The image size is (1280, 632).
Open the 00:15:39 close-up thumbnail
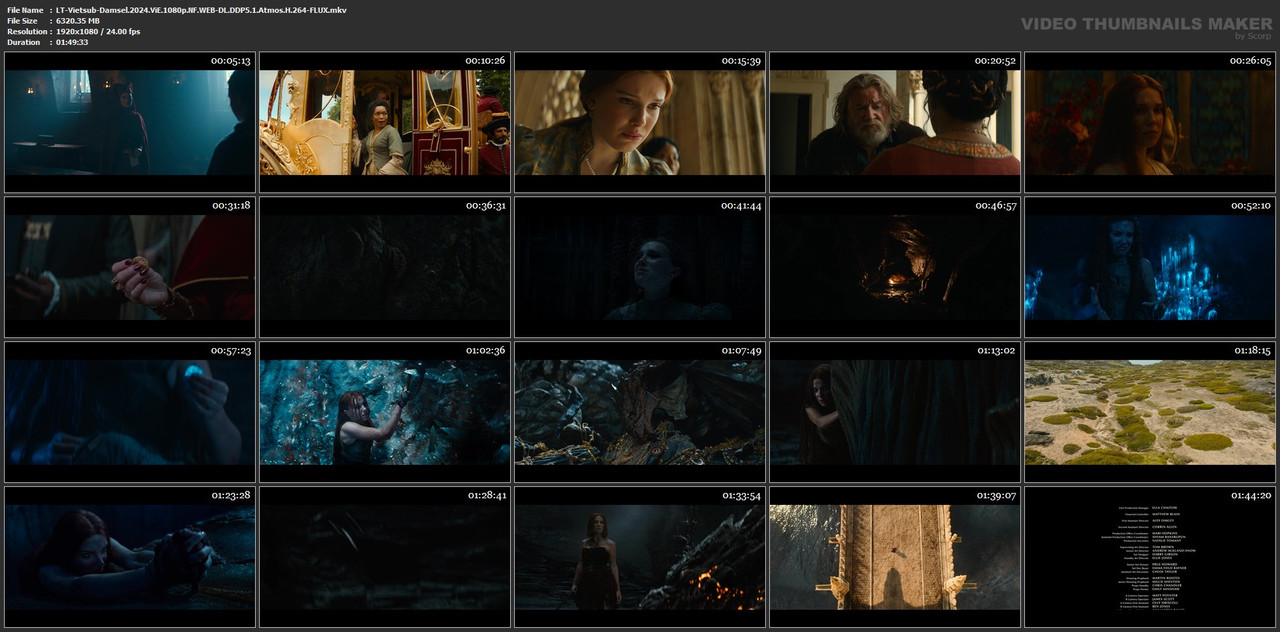[x=640, y=122]
